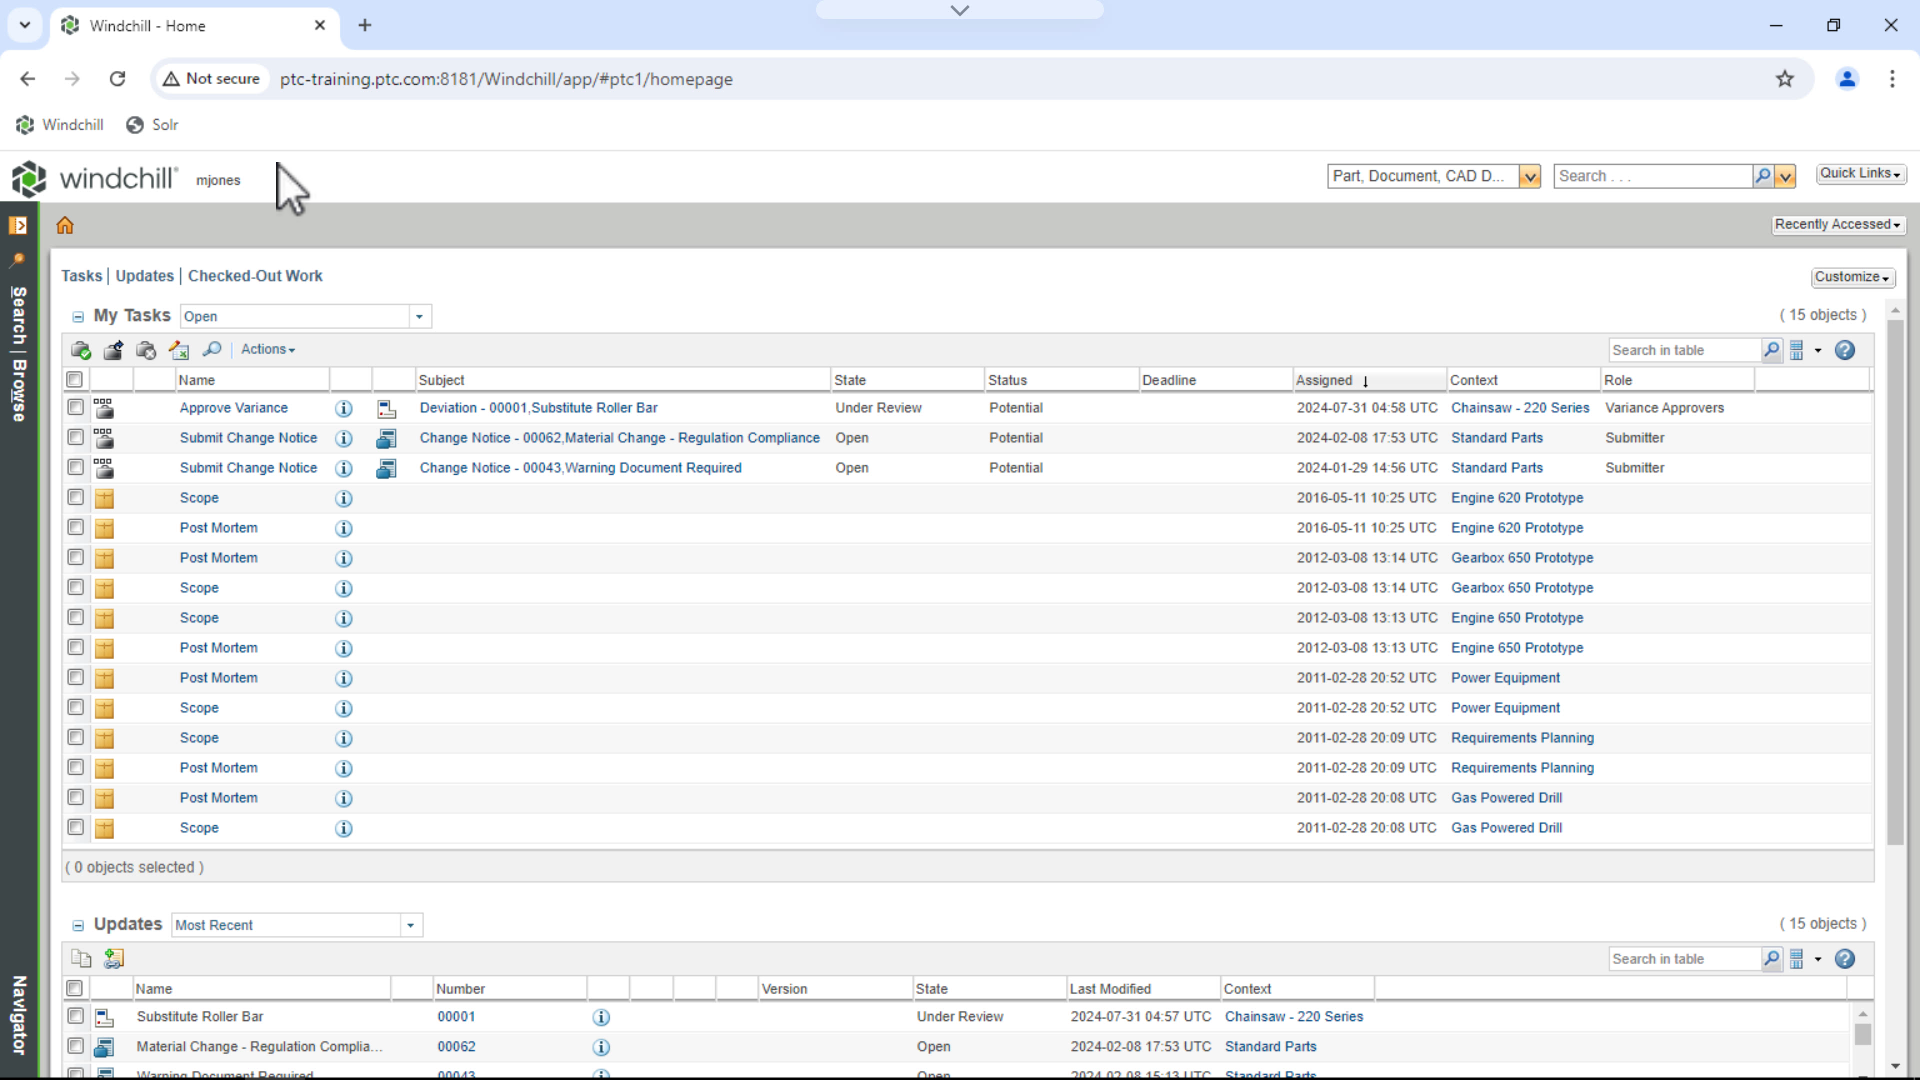Screen dimensions: 1920x1080
Task: Open the Actions dropdown menu
Action: coord(268,349)
